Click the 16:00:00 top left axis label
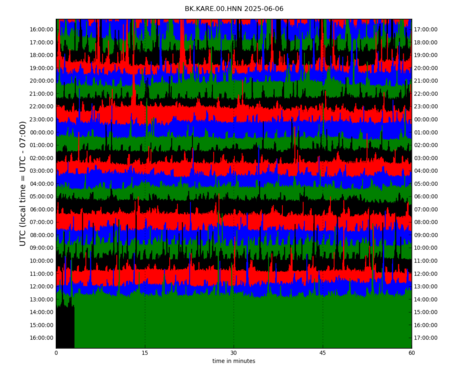 (x=41, y=29)
